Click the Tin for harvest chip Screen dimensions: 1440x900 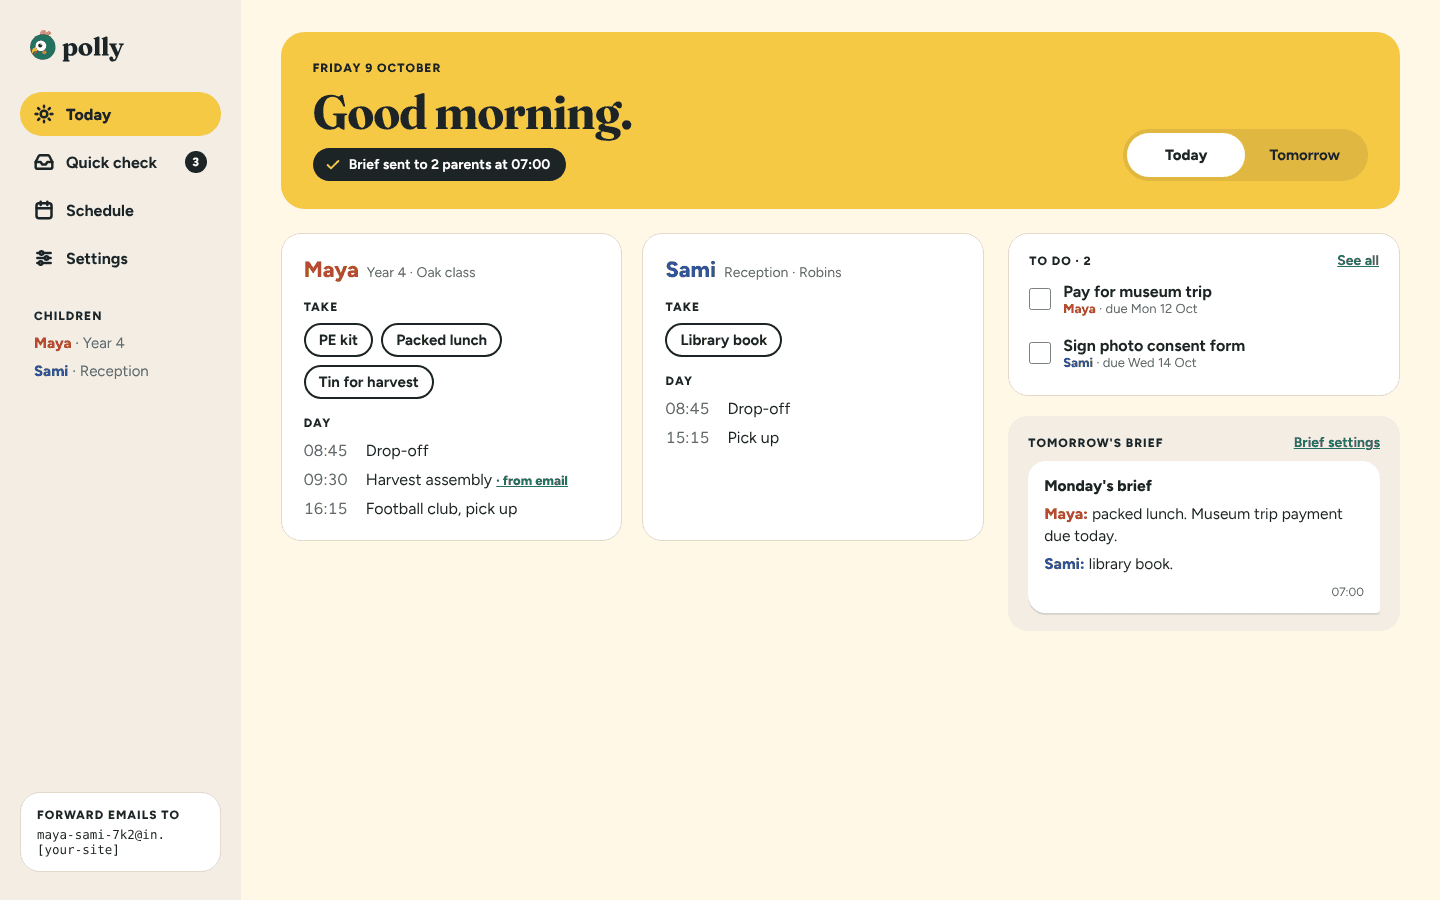[369, 382]
